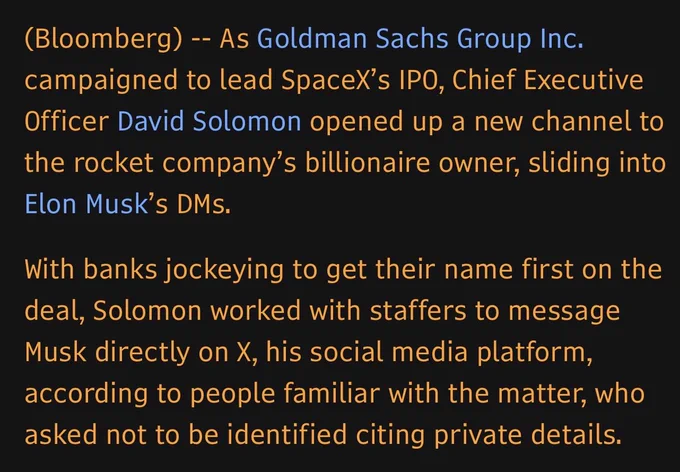Click the "(Bloomberg)" source label
Viewport: 680px width, 472px height.
coord(104,39)
